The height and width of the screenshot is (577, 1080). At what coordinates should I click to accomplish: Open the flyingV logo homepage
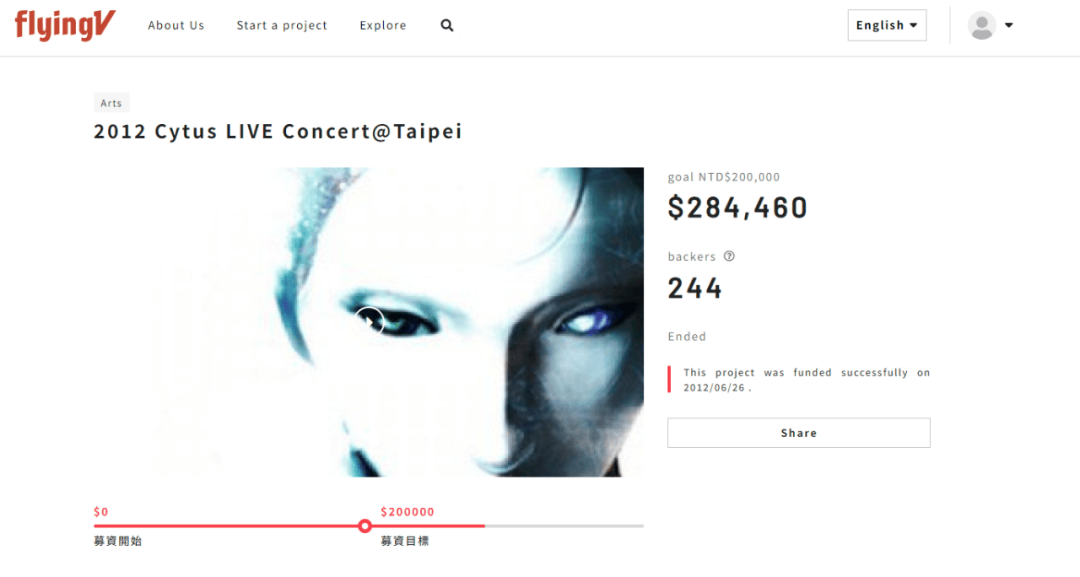point(65,25)
